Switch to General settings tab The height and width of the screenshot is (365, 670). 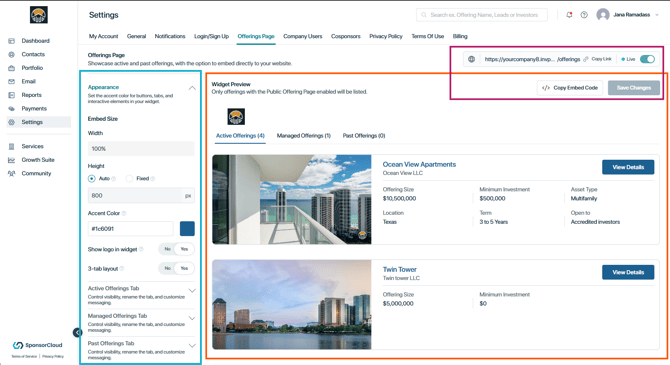pos(136,36)
